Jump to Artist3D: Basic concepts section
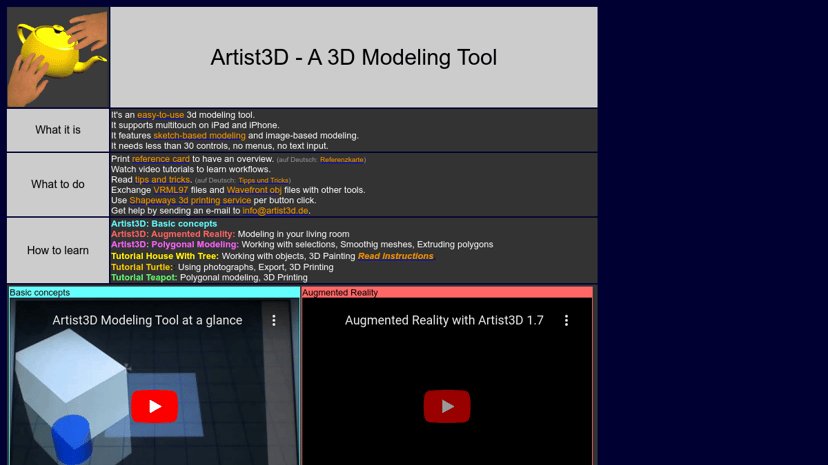828x465 pixels. (164, 224)
